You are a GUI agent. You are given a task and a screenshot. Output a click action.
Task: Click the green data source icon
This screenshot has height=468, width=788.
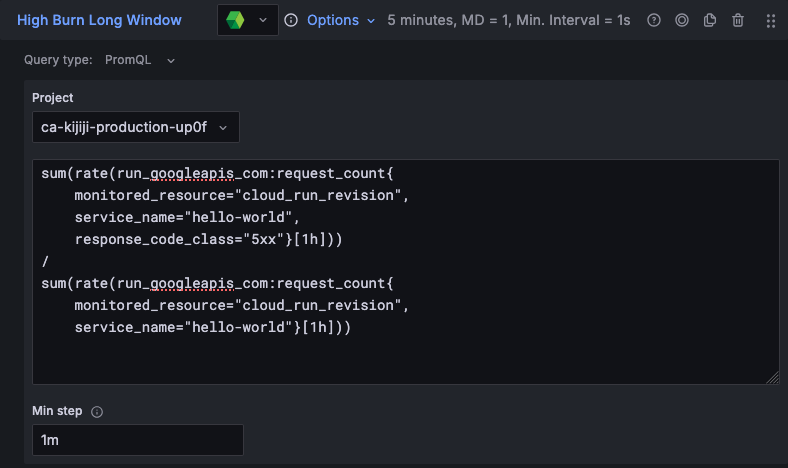pos(235,20)
